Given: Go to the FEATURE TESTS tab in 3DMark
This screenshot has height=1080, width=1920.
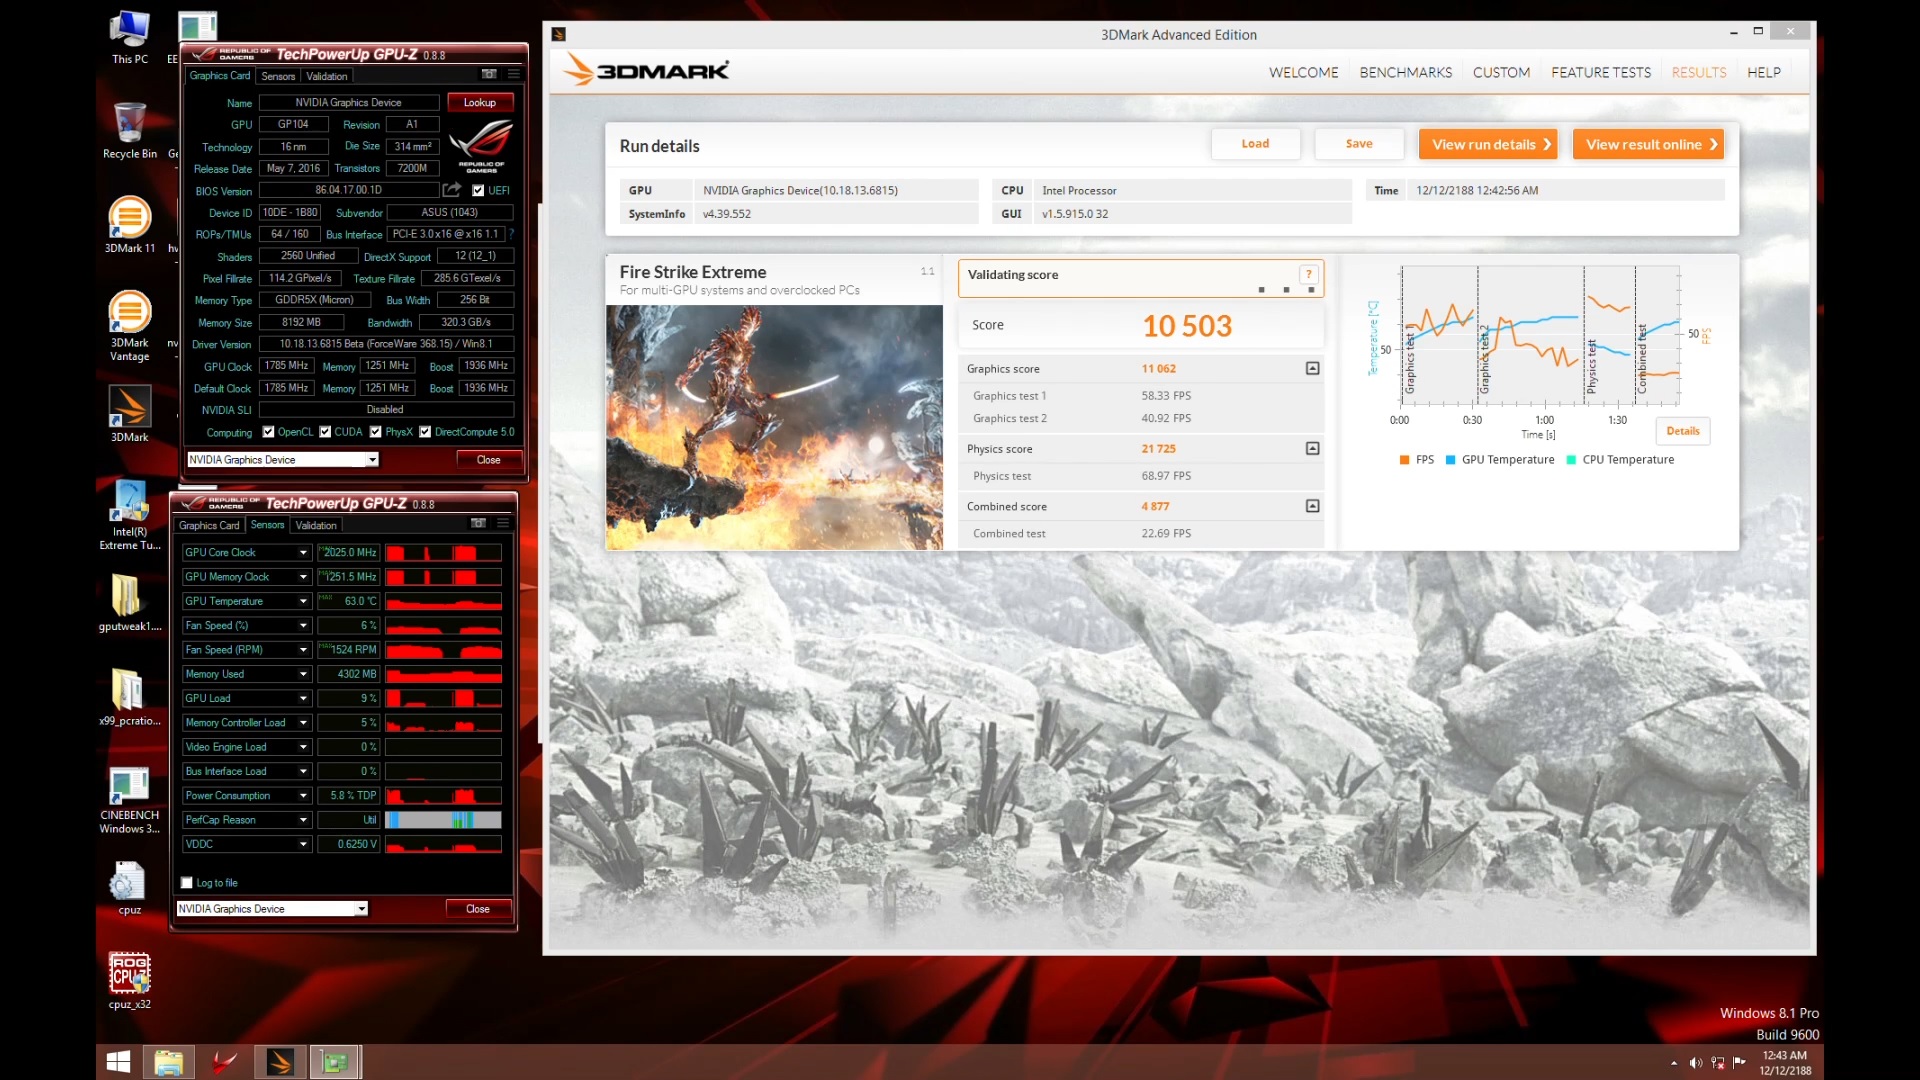Looking at the screenshot, I should [1600, 73].
